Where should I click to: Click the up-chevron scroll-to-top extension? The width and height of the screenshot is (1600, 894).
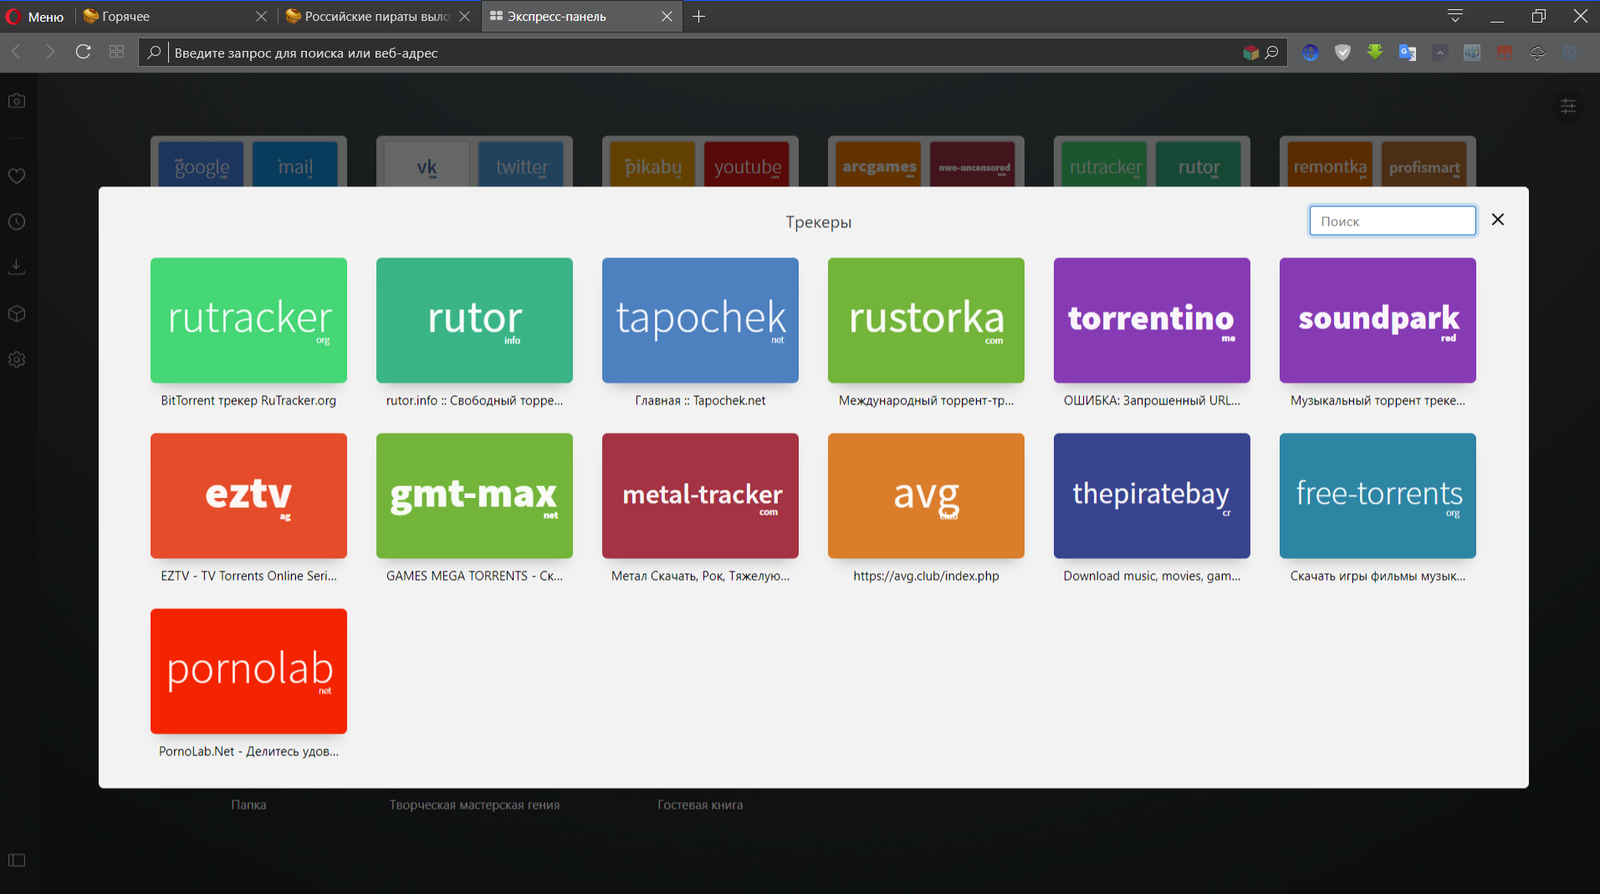(1440, 52)
